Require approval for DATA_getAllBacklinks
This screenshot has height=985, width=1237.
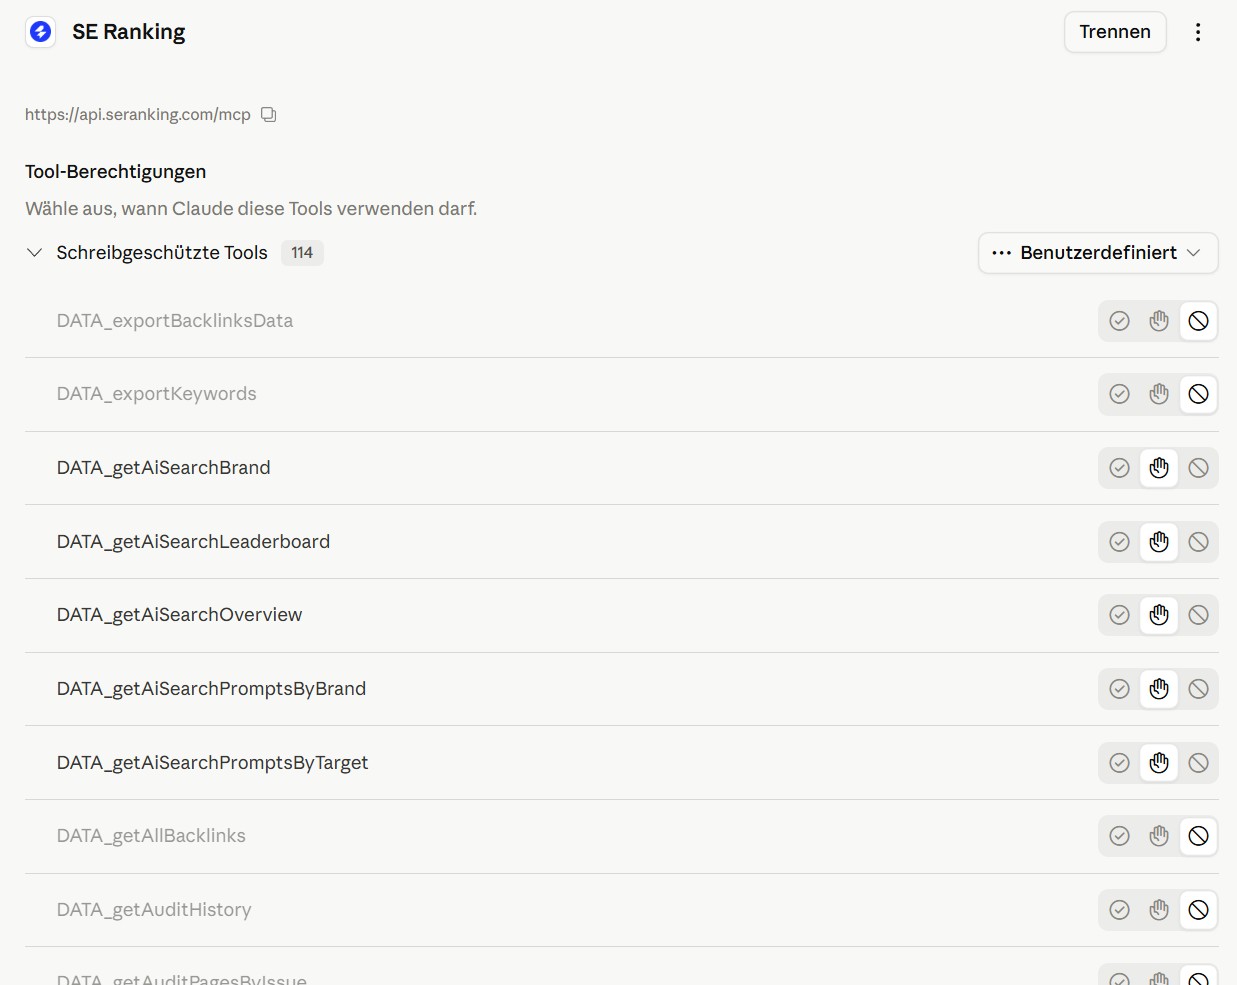click(1159, 836)
